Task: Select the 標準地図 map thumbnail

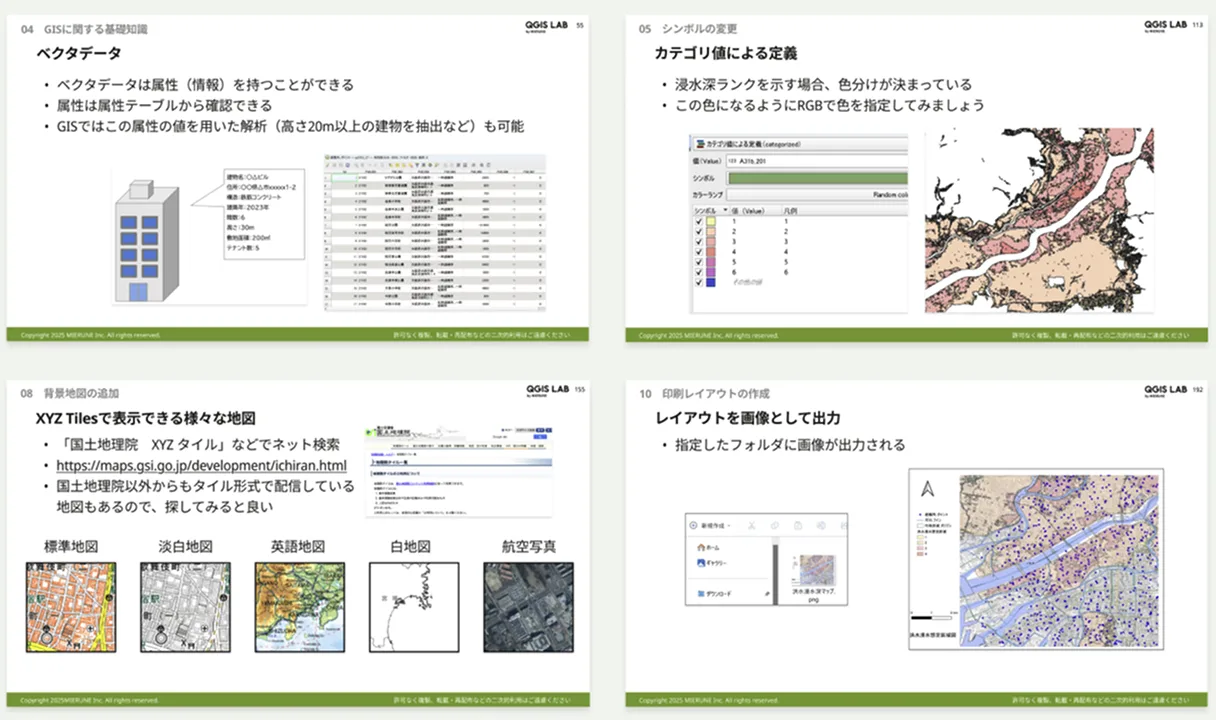Action: (70, 608)
